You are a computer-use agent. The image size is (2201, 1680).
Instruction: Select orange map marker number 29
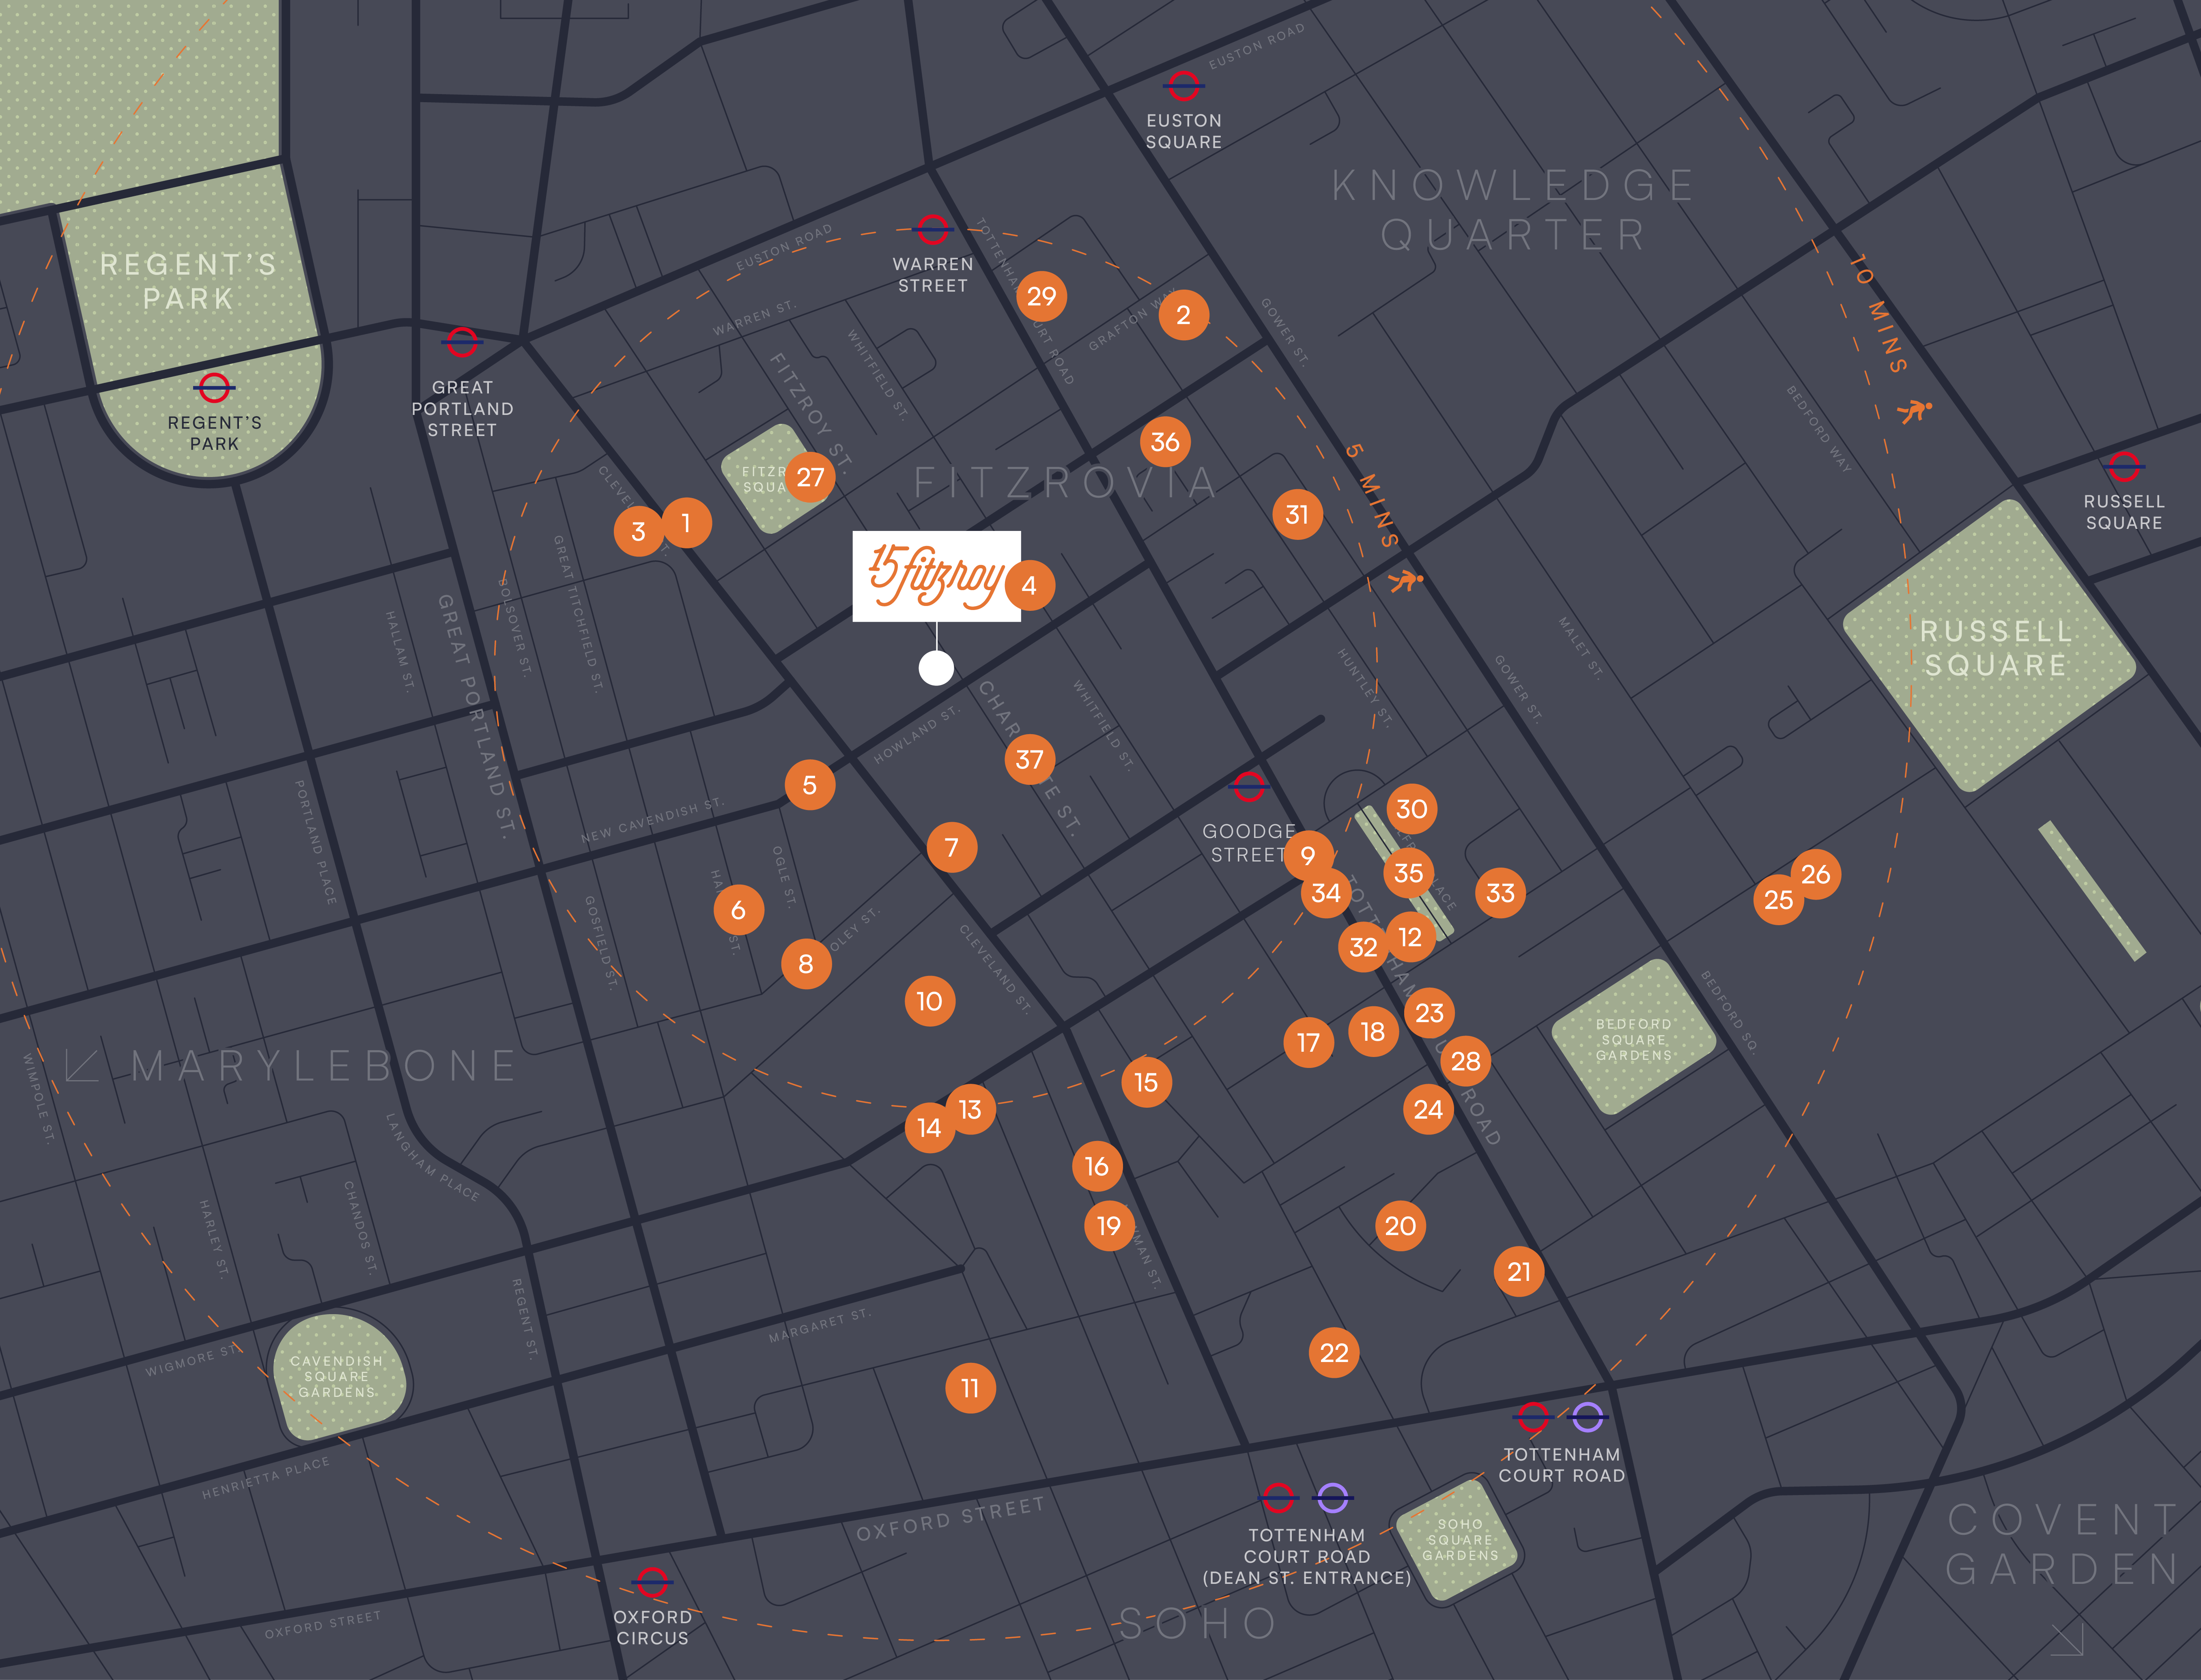[x=1041, y=296]
